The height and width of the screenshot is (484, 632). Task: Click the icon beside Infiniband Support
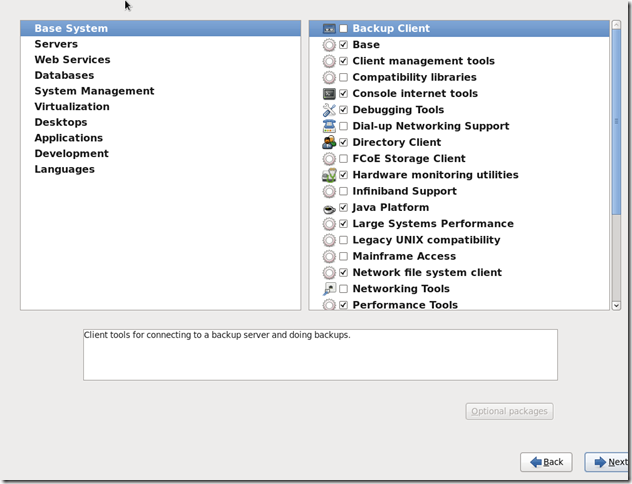coord(329,191)
